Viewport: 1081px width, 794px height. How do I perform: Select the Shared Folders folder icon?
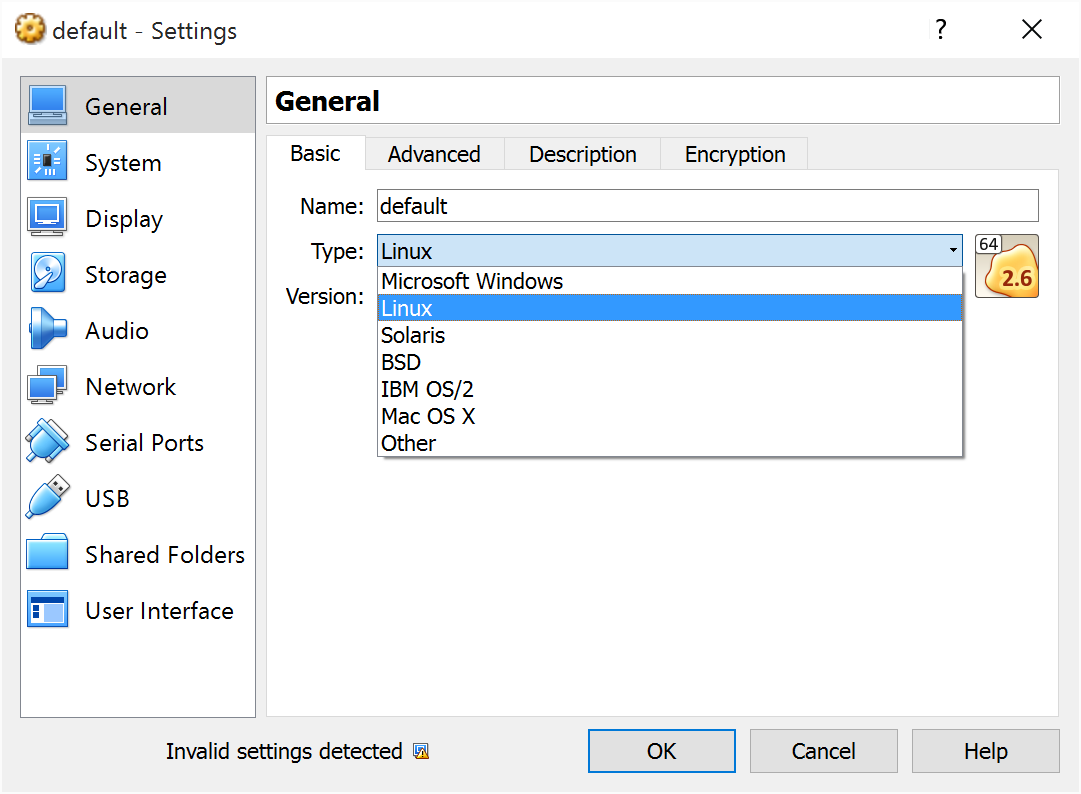tap(47, 553)
